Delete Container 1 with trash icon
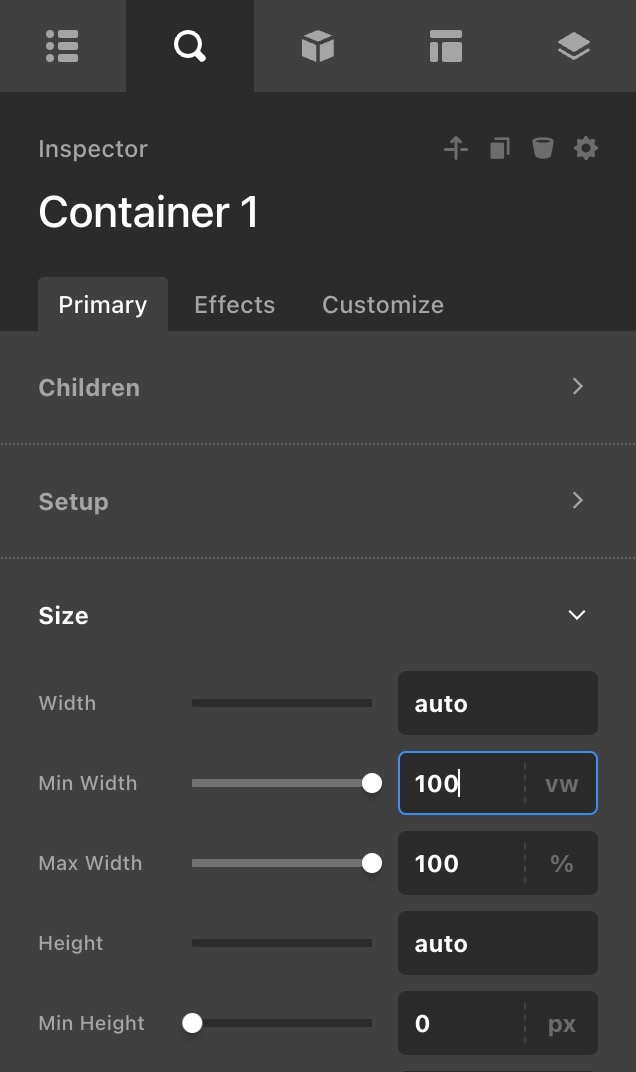This screenshot has width=636, height=1072. (x=542, y=149)
